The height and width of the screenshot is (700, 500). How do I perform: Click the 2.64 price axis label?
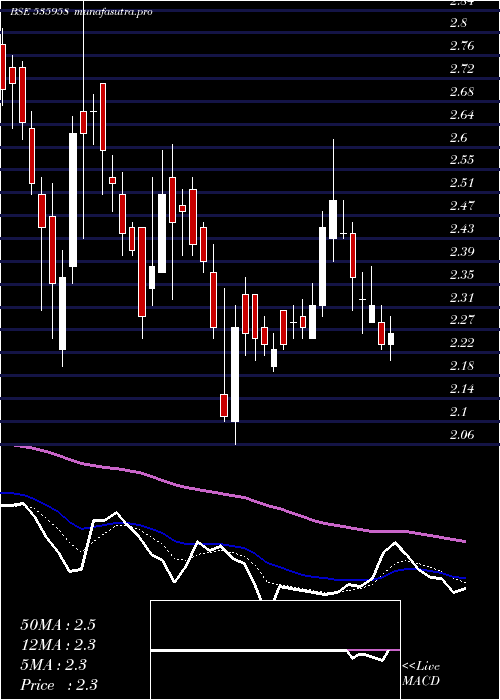(461, 115)
